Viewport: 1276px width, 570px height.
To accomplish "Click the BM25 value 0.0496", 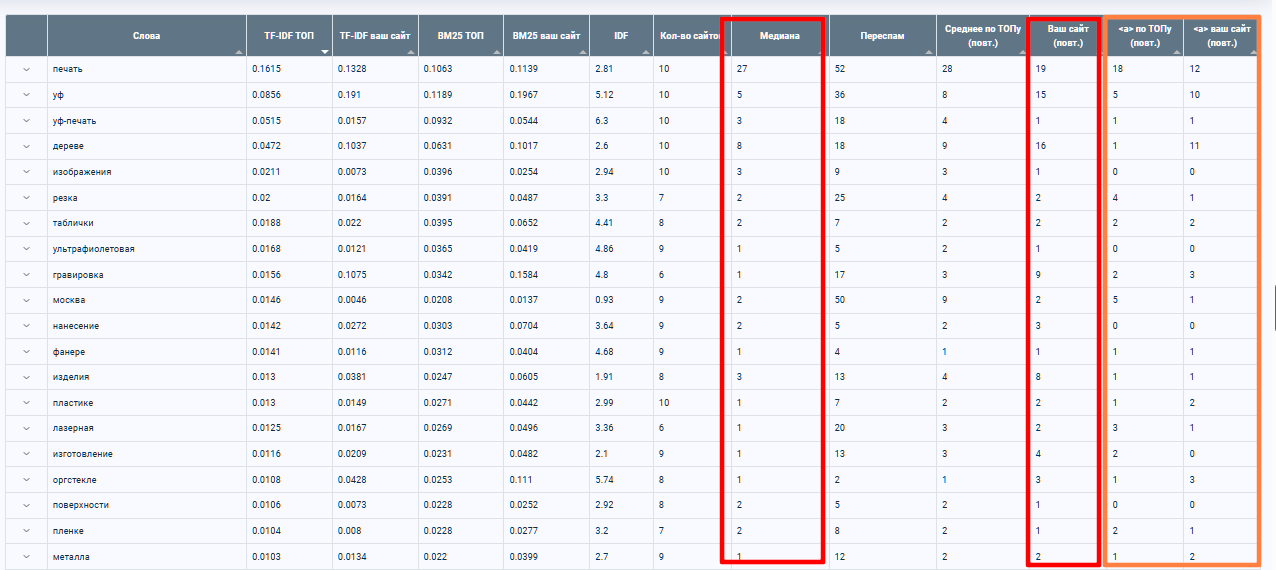I will point(524,428).
